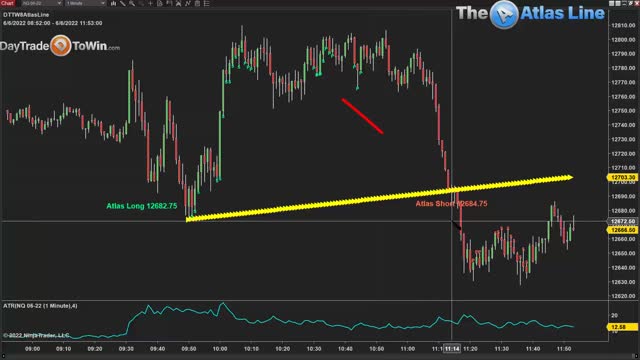Viewport: 640px width, 360px height.
Task: Click the 20 label on ATR axis
Action: click(614, 315)
